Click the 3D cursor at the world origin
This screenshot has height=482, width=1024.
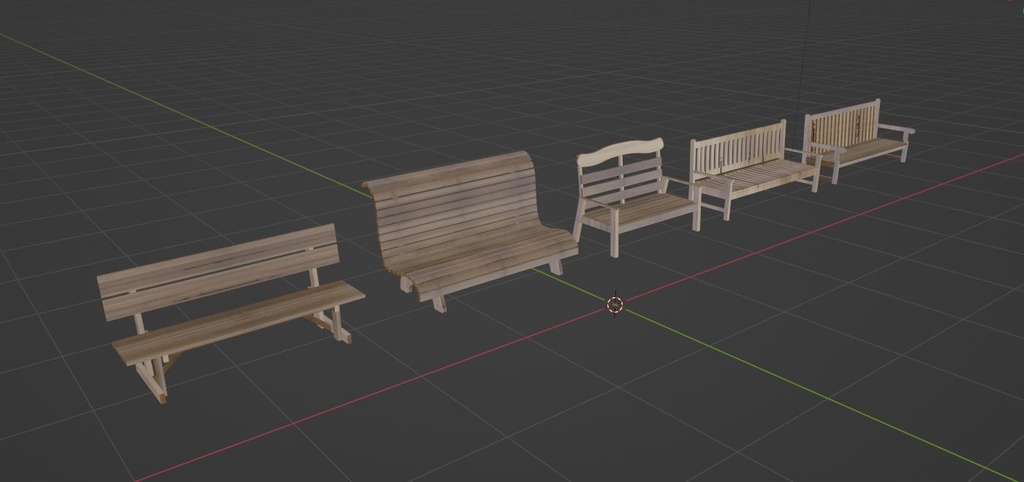[x=615, y=304]
